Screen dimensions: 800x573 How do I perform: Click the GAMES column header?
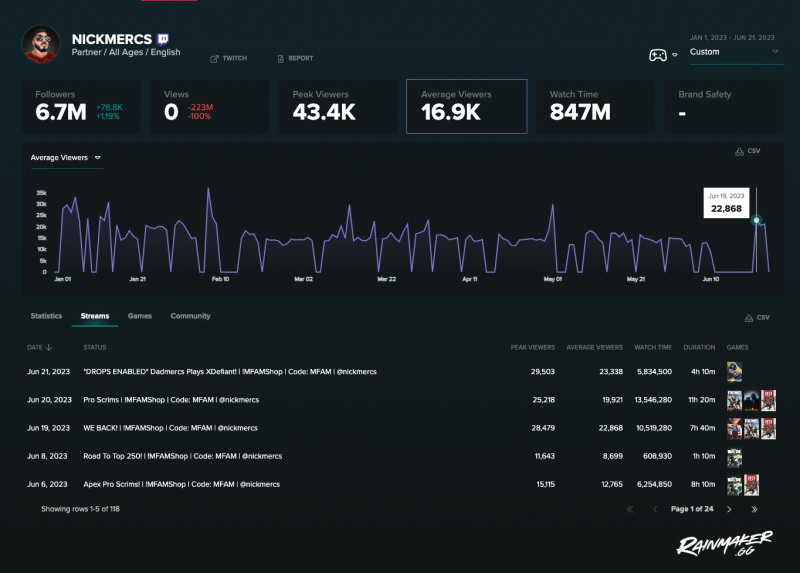tap(737, 347)
